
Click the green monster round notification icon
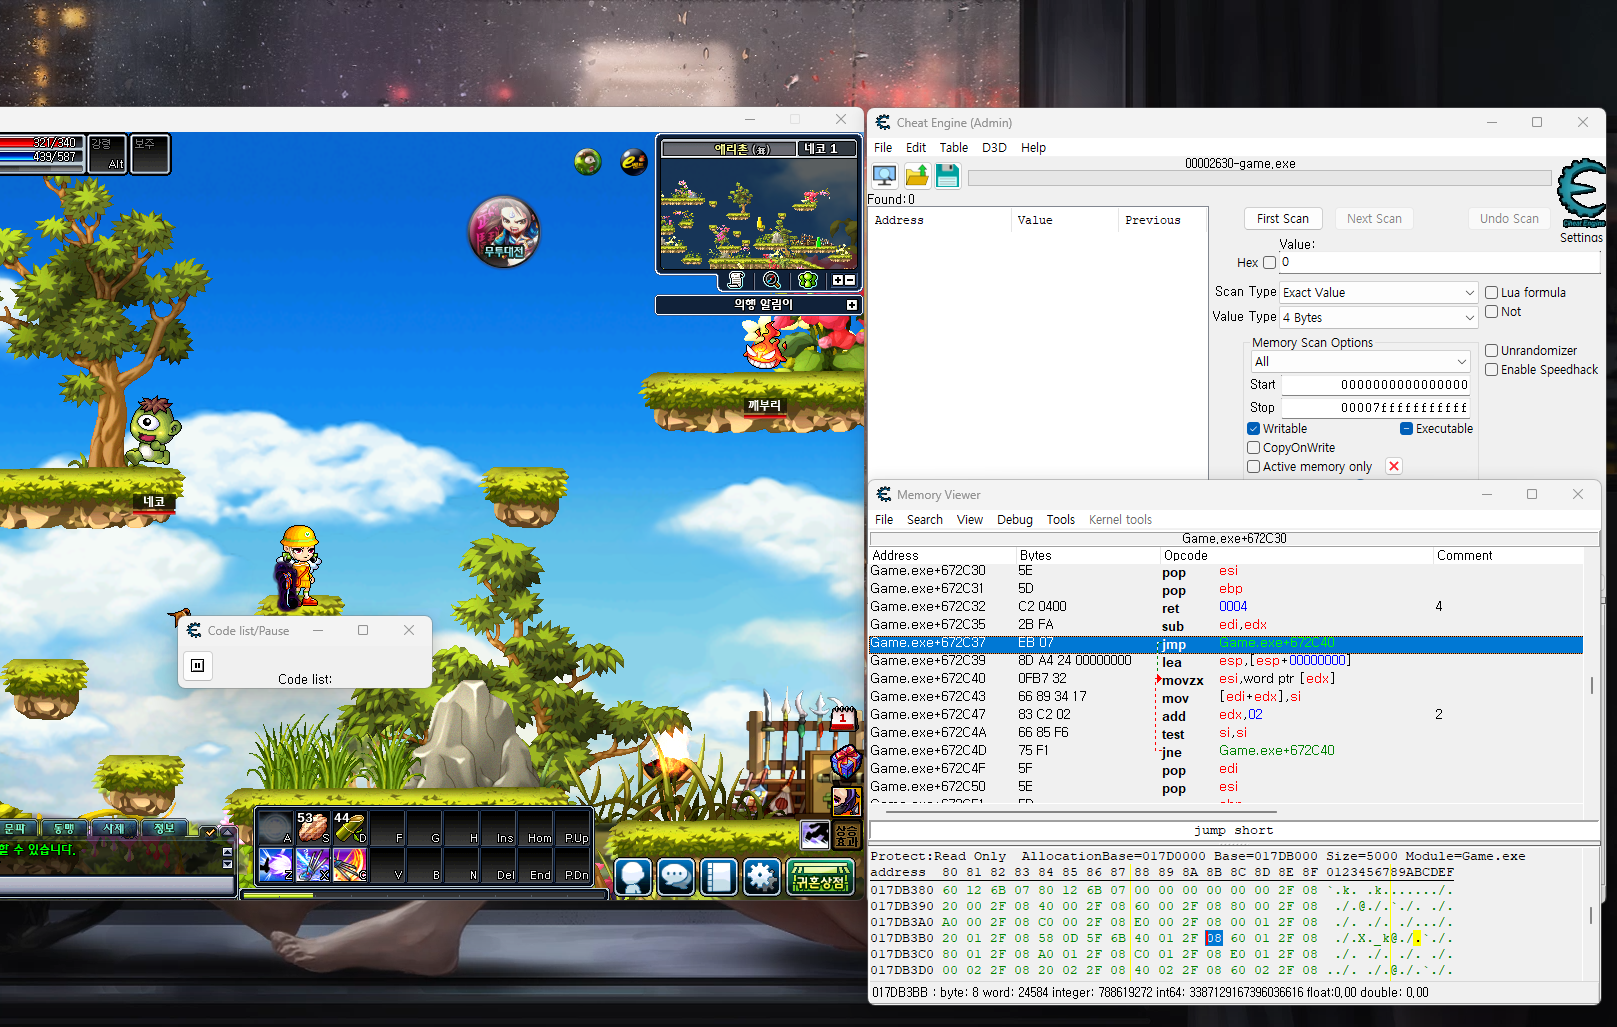point(588,161)
